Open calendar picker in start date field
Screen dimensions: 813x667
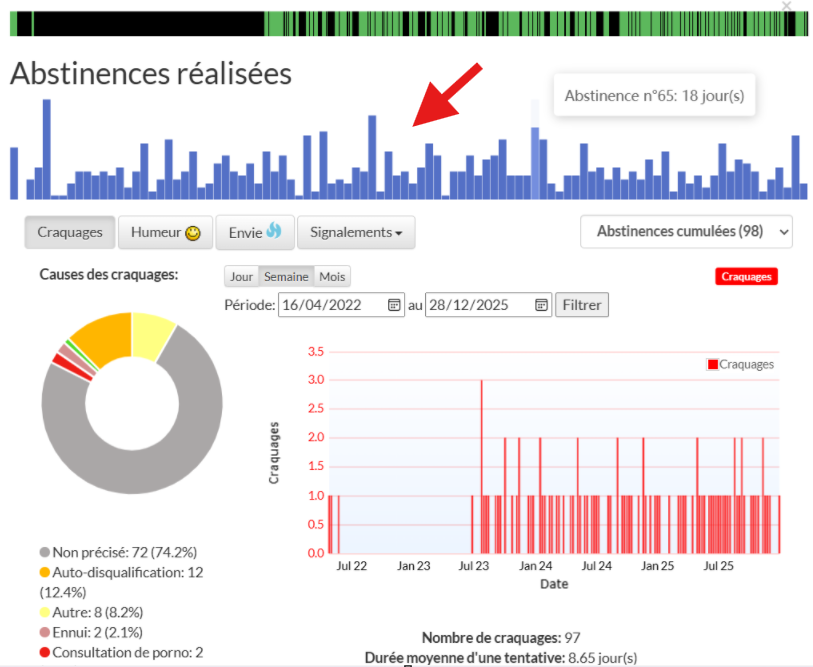pyautogui.click(x=394, y=305)
